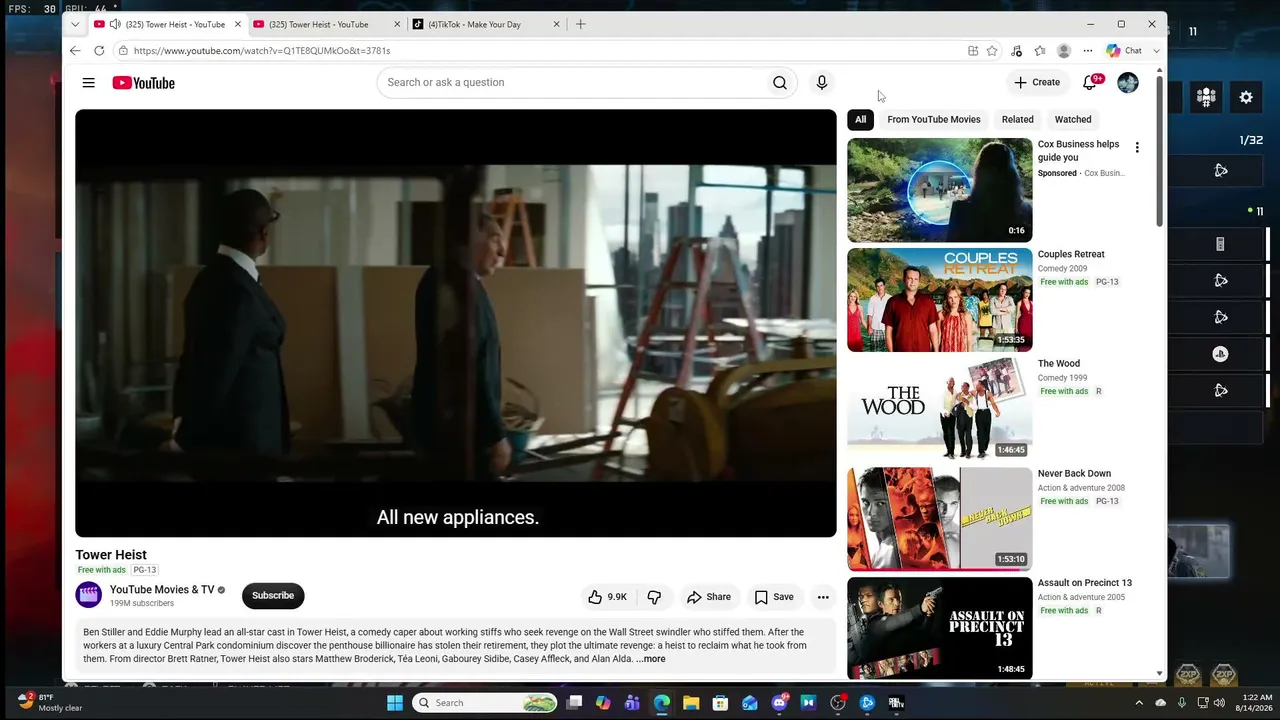The image size is (1280, 720).
Task: Open the Assault on Precinct 13 thumbnail
Action: point(940,629)
